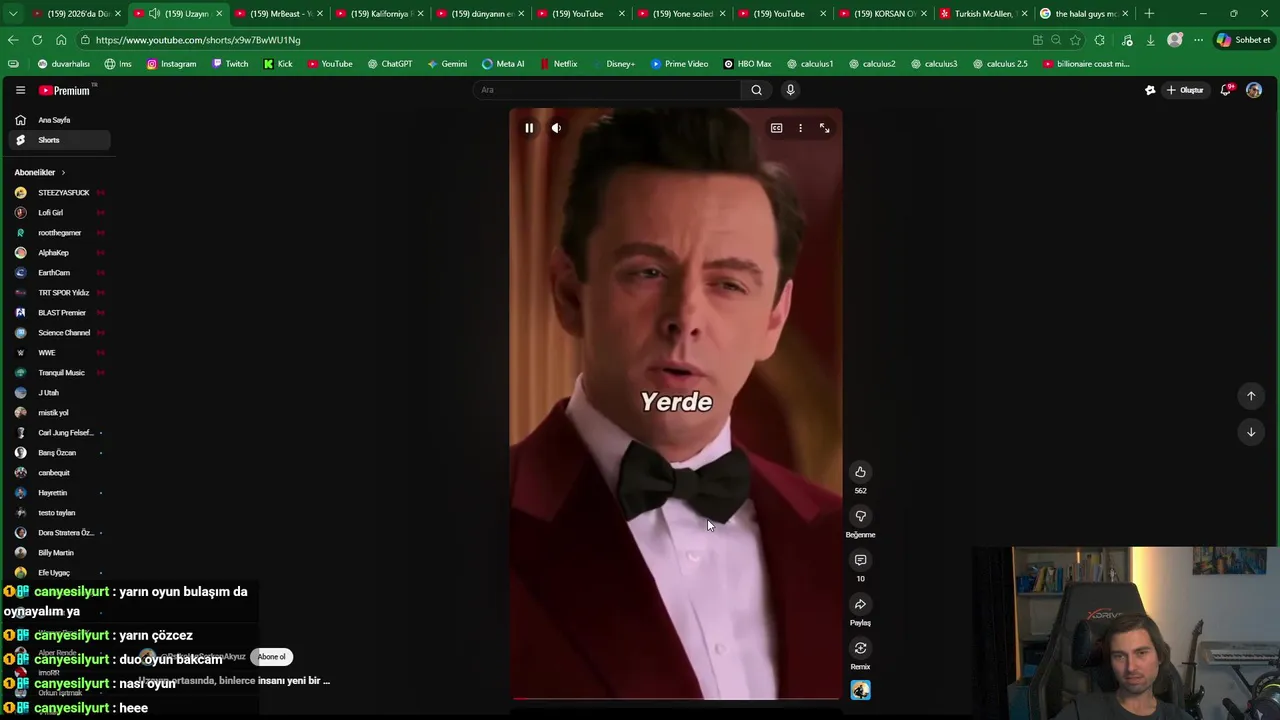Open the notifications bell

click(1226, 90)
